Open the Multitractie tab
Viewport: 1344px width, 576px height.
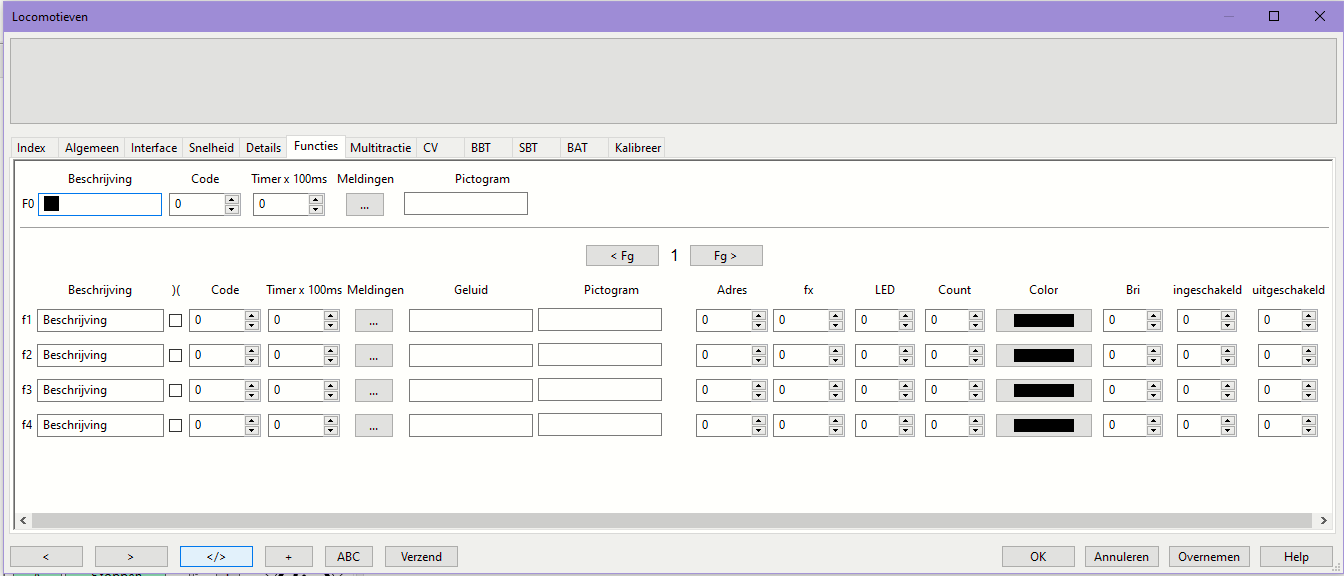[380, 148]
